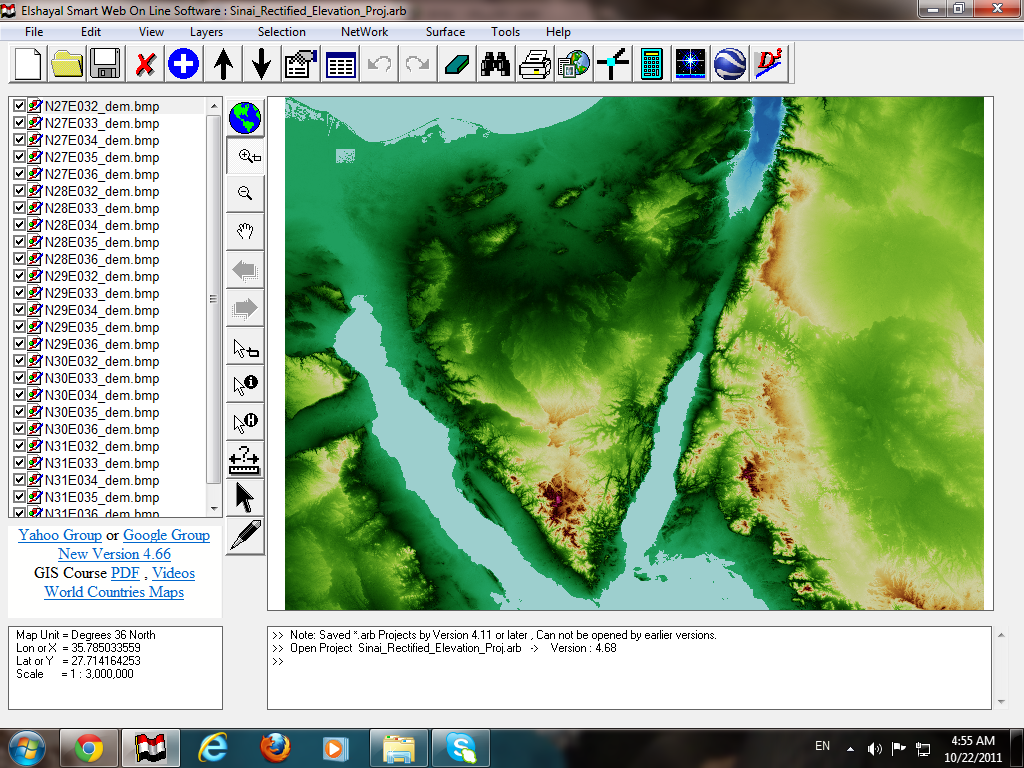
Task: Launch Google Chrome from taskbar
Action: tap(89, 748)
